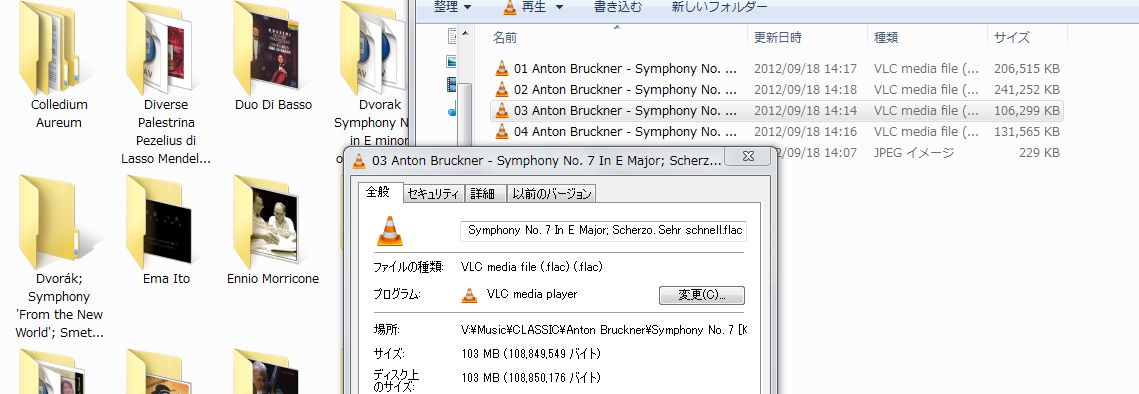The height and width of the screenshot is (394, 1139).
Task: Click VLC cone icon of track 04
Action: tap(501, 132)
